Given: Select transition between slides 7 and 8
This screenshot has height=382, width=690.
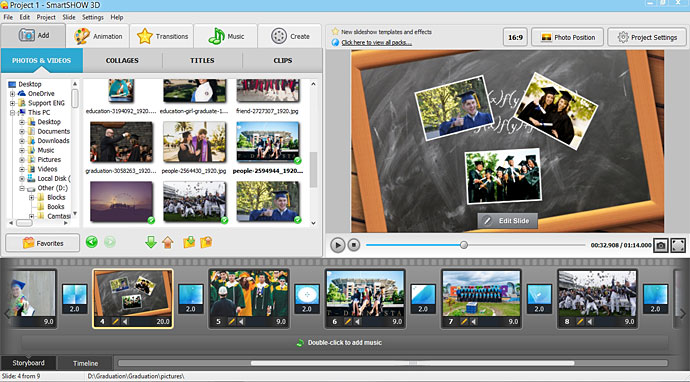Looking at the screenshot, I should 539,299.
